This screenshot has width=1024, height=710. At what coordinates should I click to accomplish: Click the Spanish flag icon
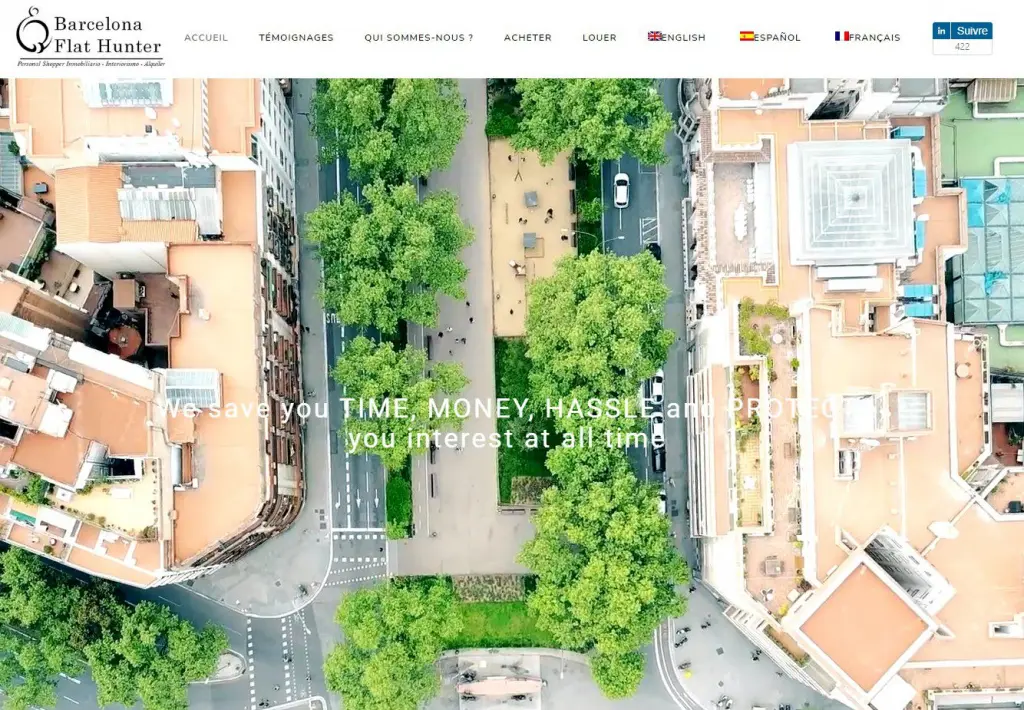pyautogui.click(x=747, y=36)
